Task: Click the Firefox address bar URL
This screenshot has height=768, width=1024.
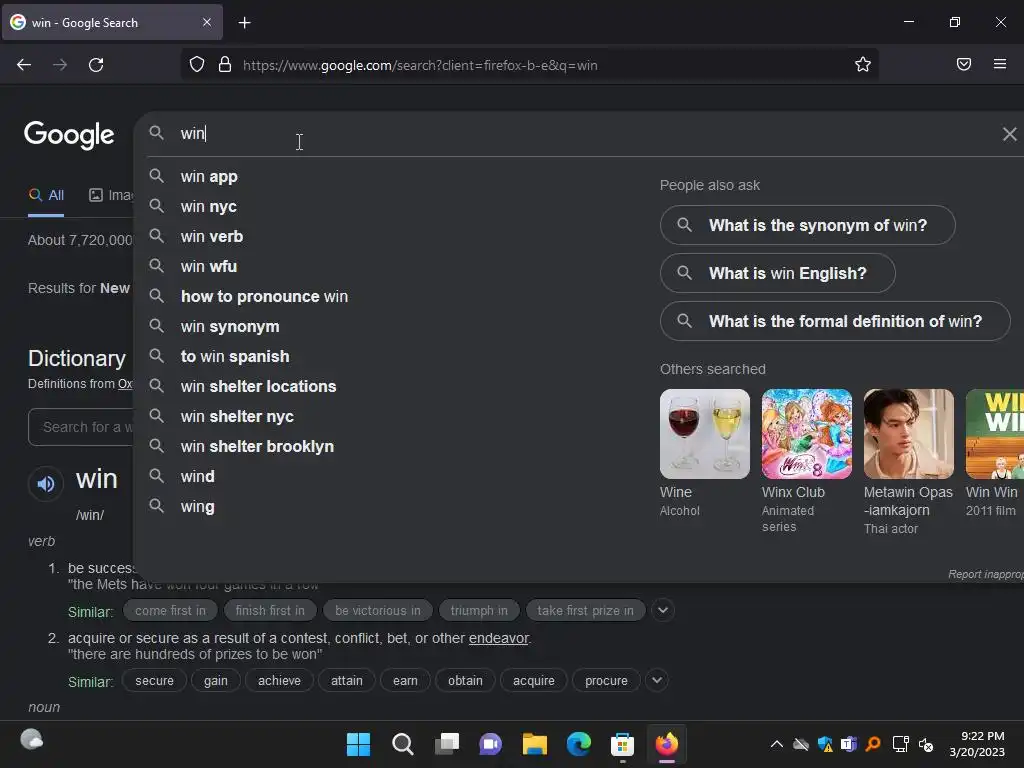Action: point(420,65)
